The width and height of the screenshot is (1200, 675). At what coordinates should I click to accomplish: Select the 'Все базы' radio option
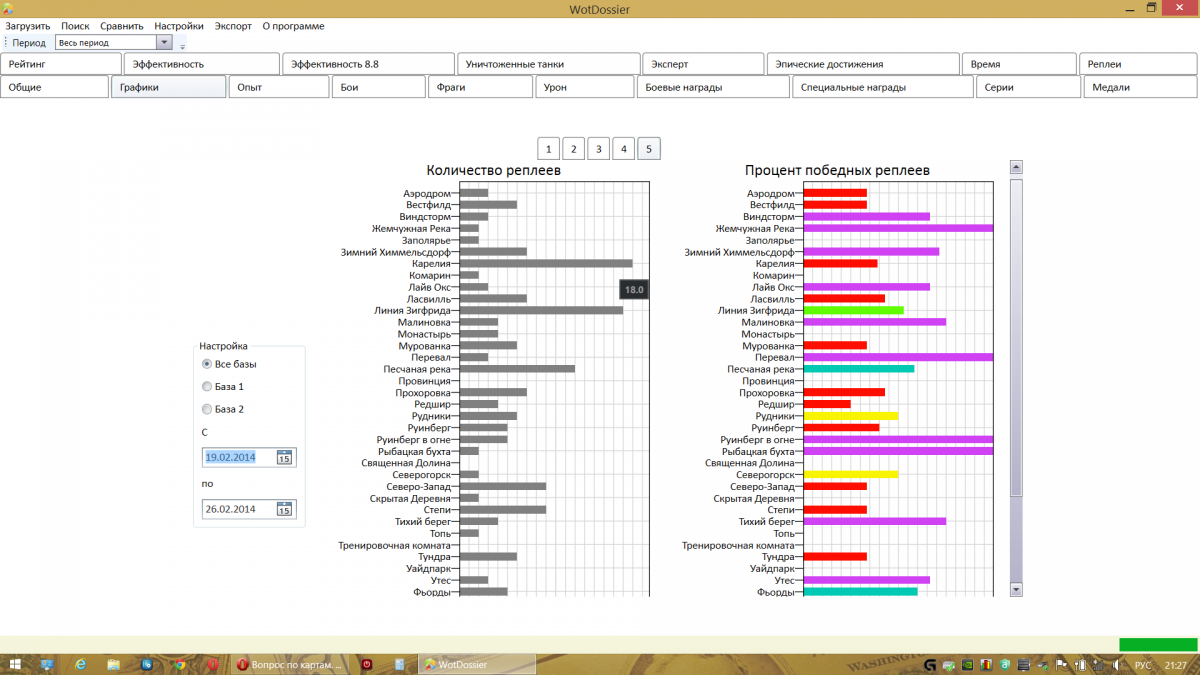coord(207,364)
